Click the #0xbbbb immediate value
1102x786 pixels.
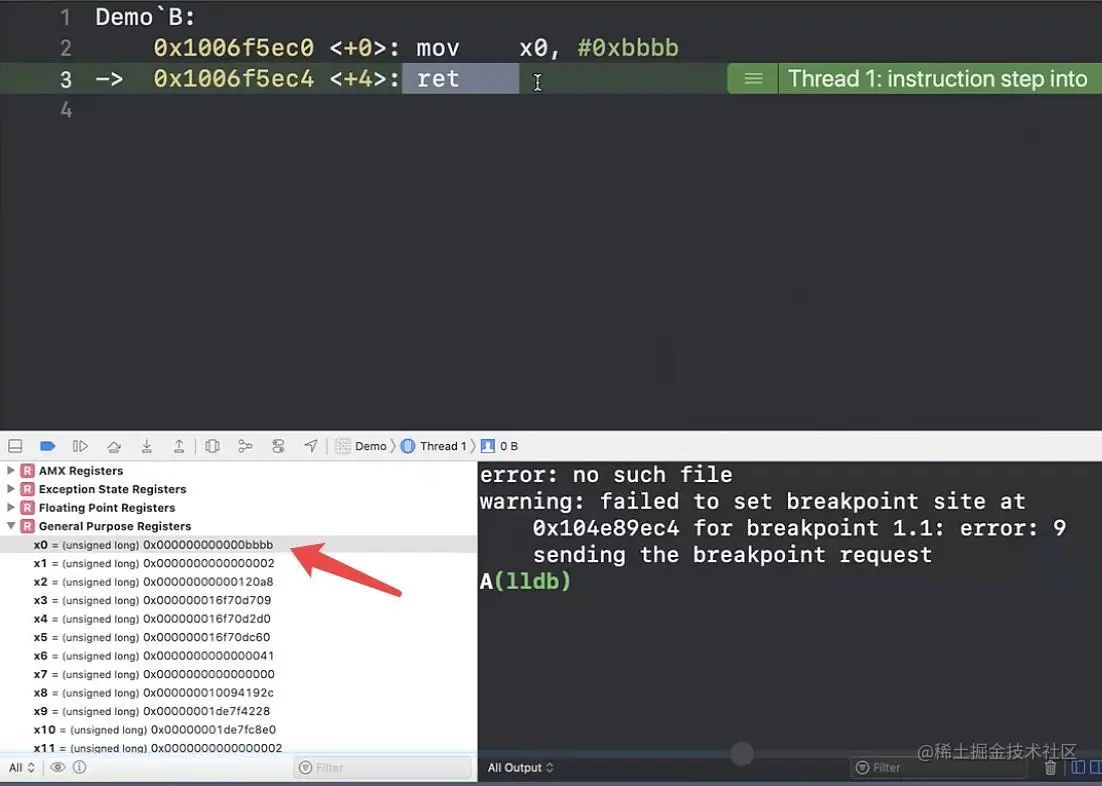[x=628, y=48]
